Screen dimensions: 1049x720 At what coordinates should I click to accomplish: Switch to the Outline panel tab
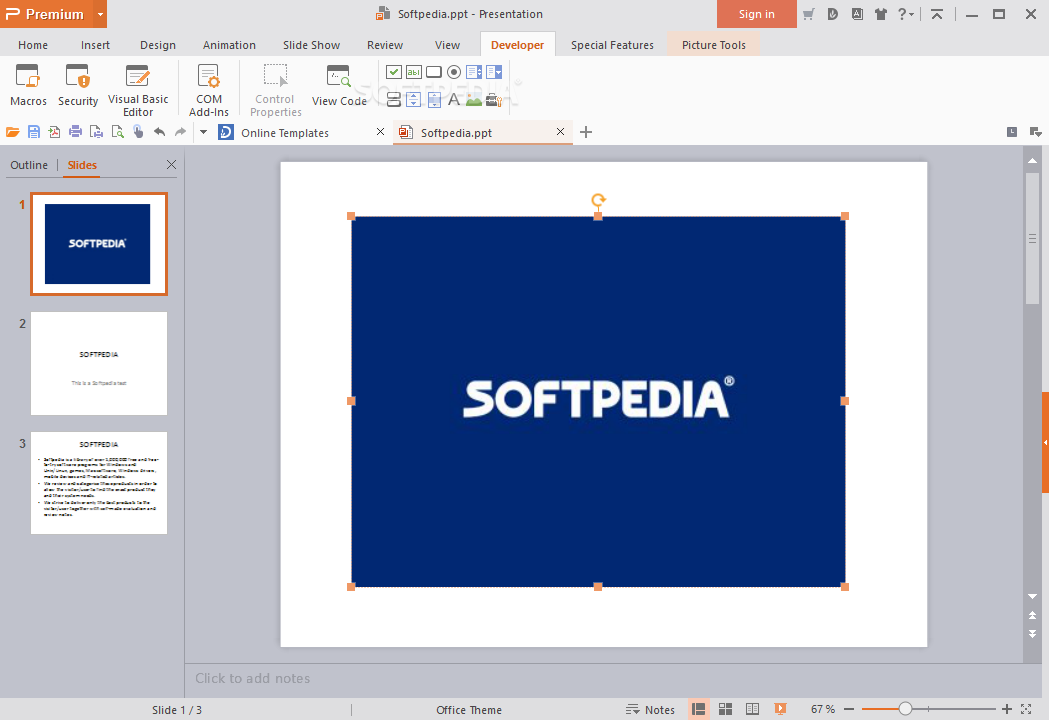(29, 165)
